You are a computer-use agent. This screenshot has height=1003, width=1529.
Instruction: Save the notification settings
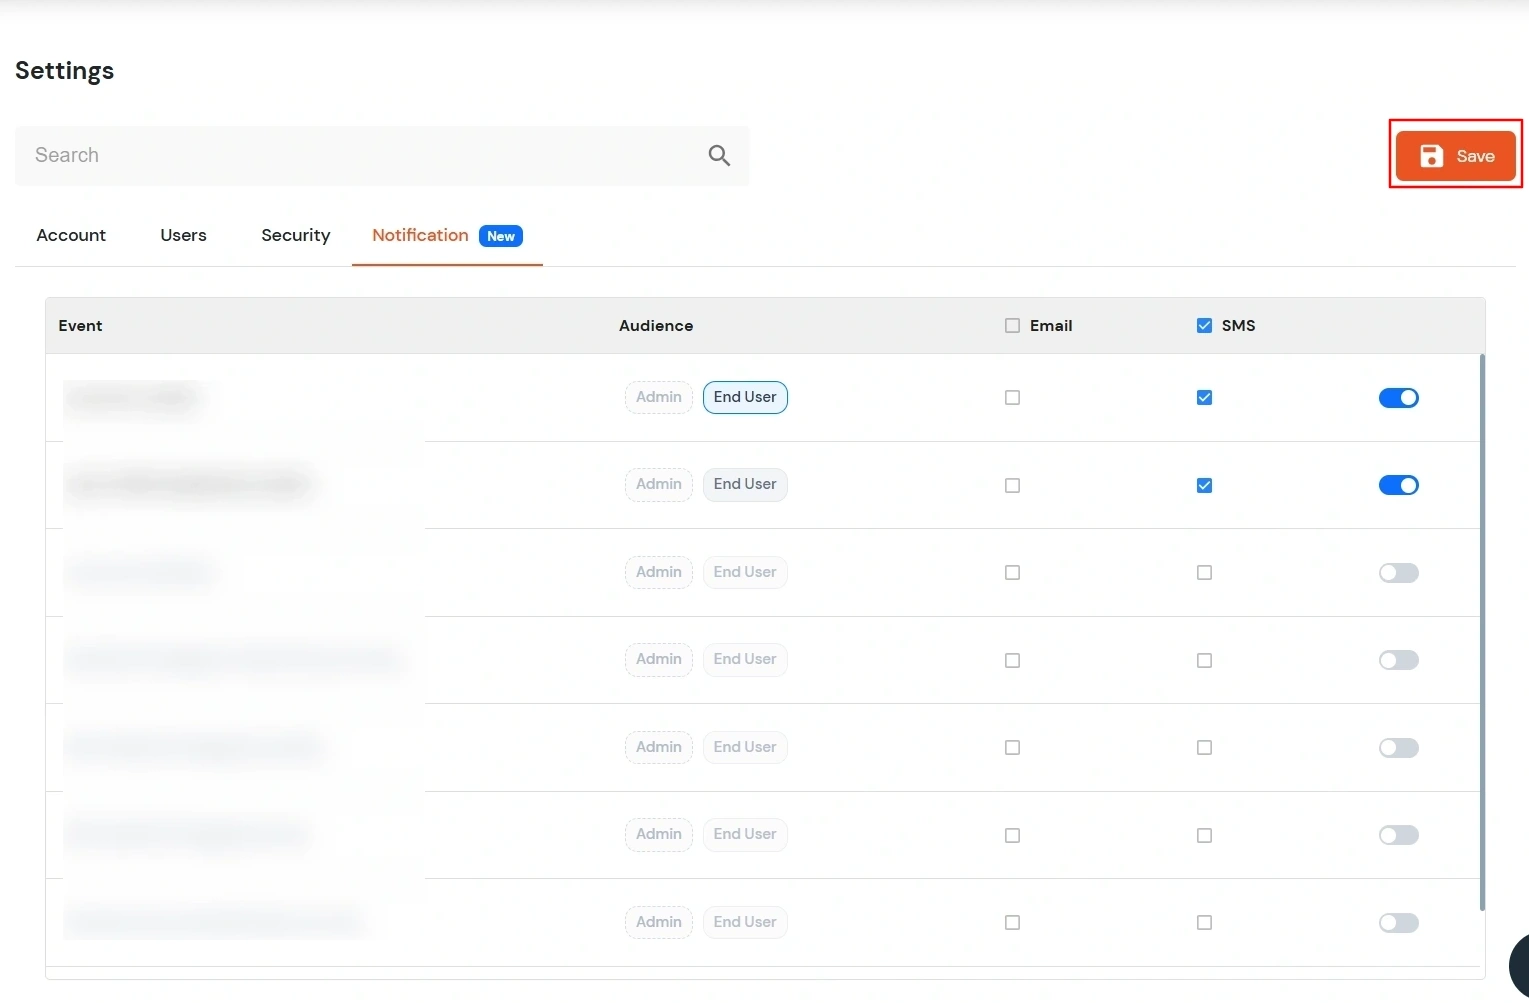point(1455,156)
